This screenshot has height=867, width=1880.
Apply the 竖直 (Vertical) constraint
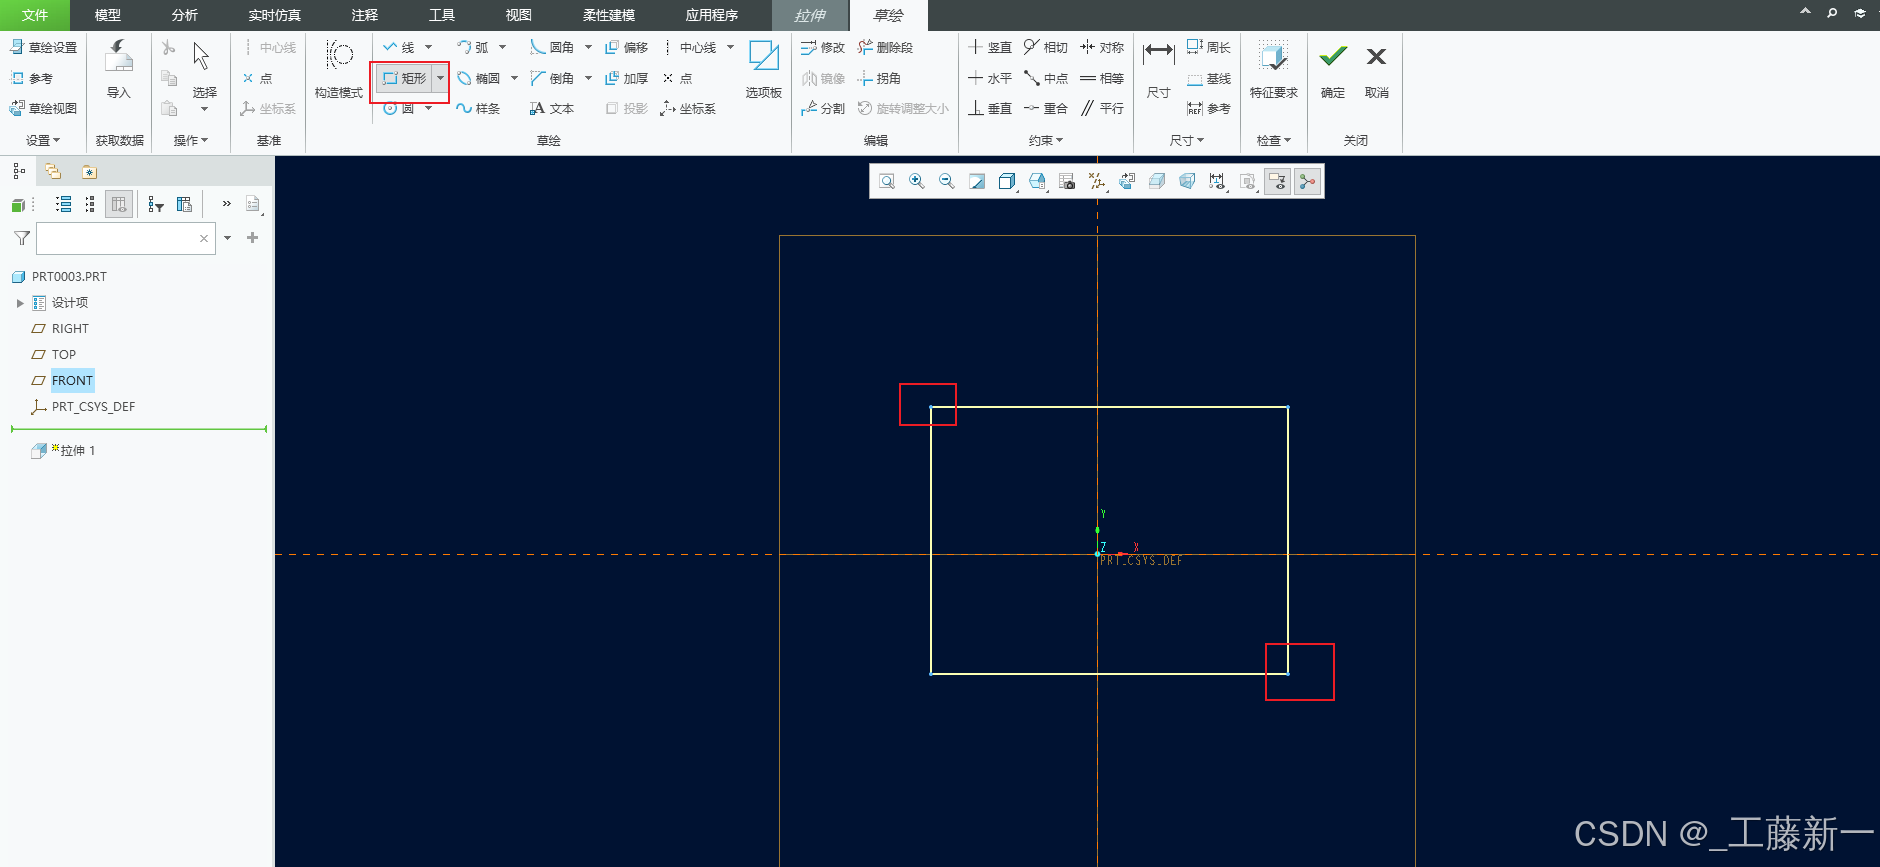[x=990, y=47]
